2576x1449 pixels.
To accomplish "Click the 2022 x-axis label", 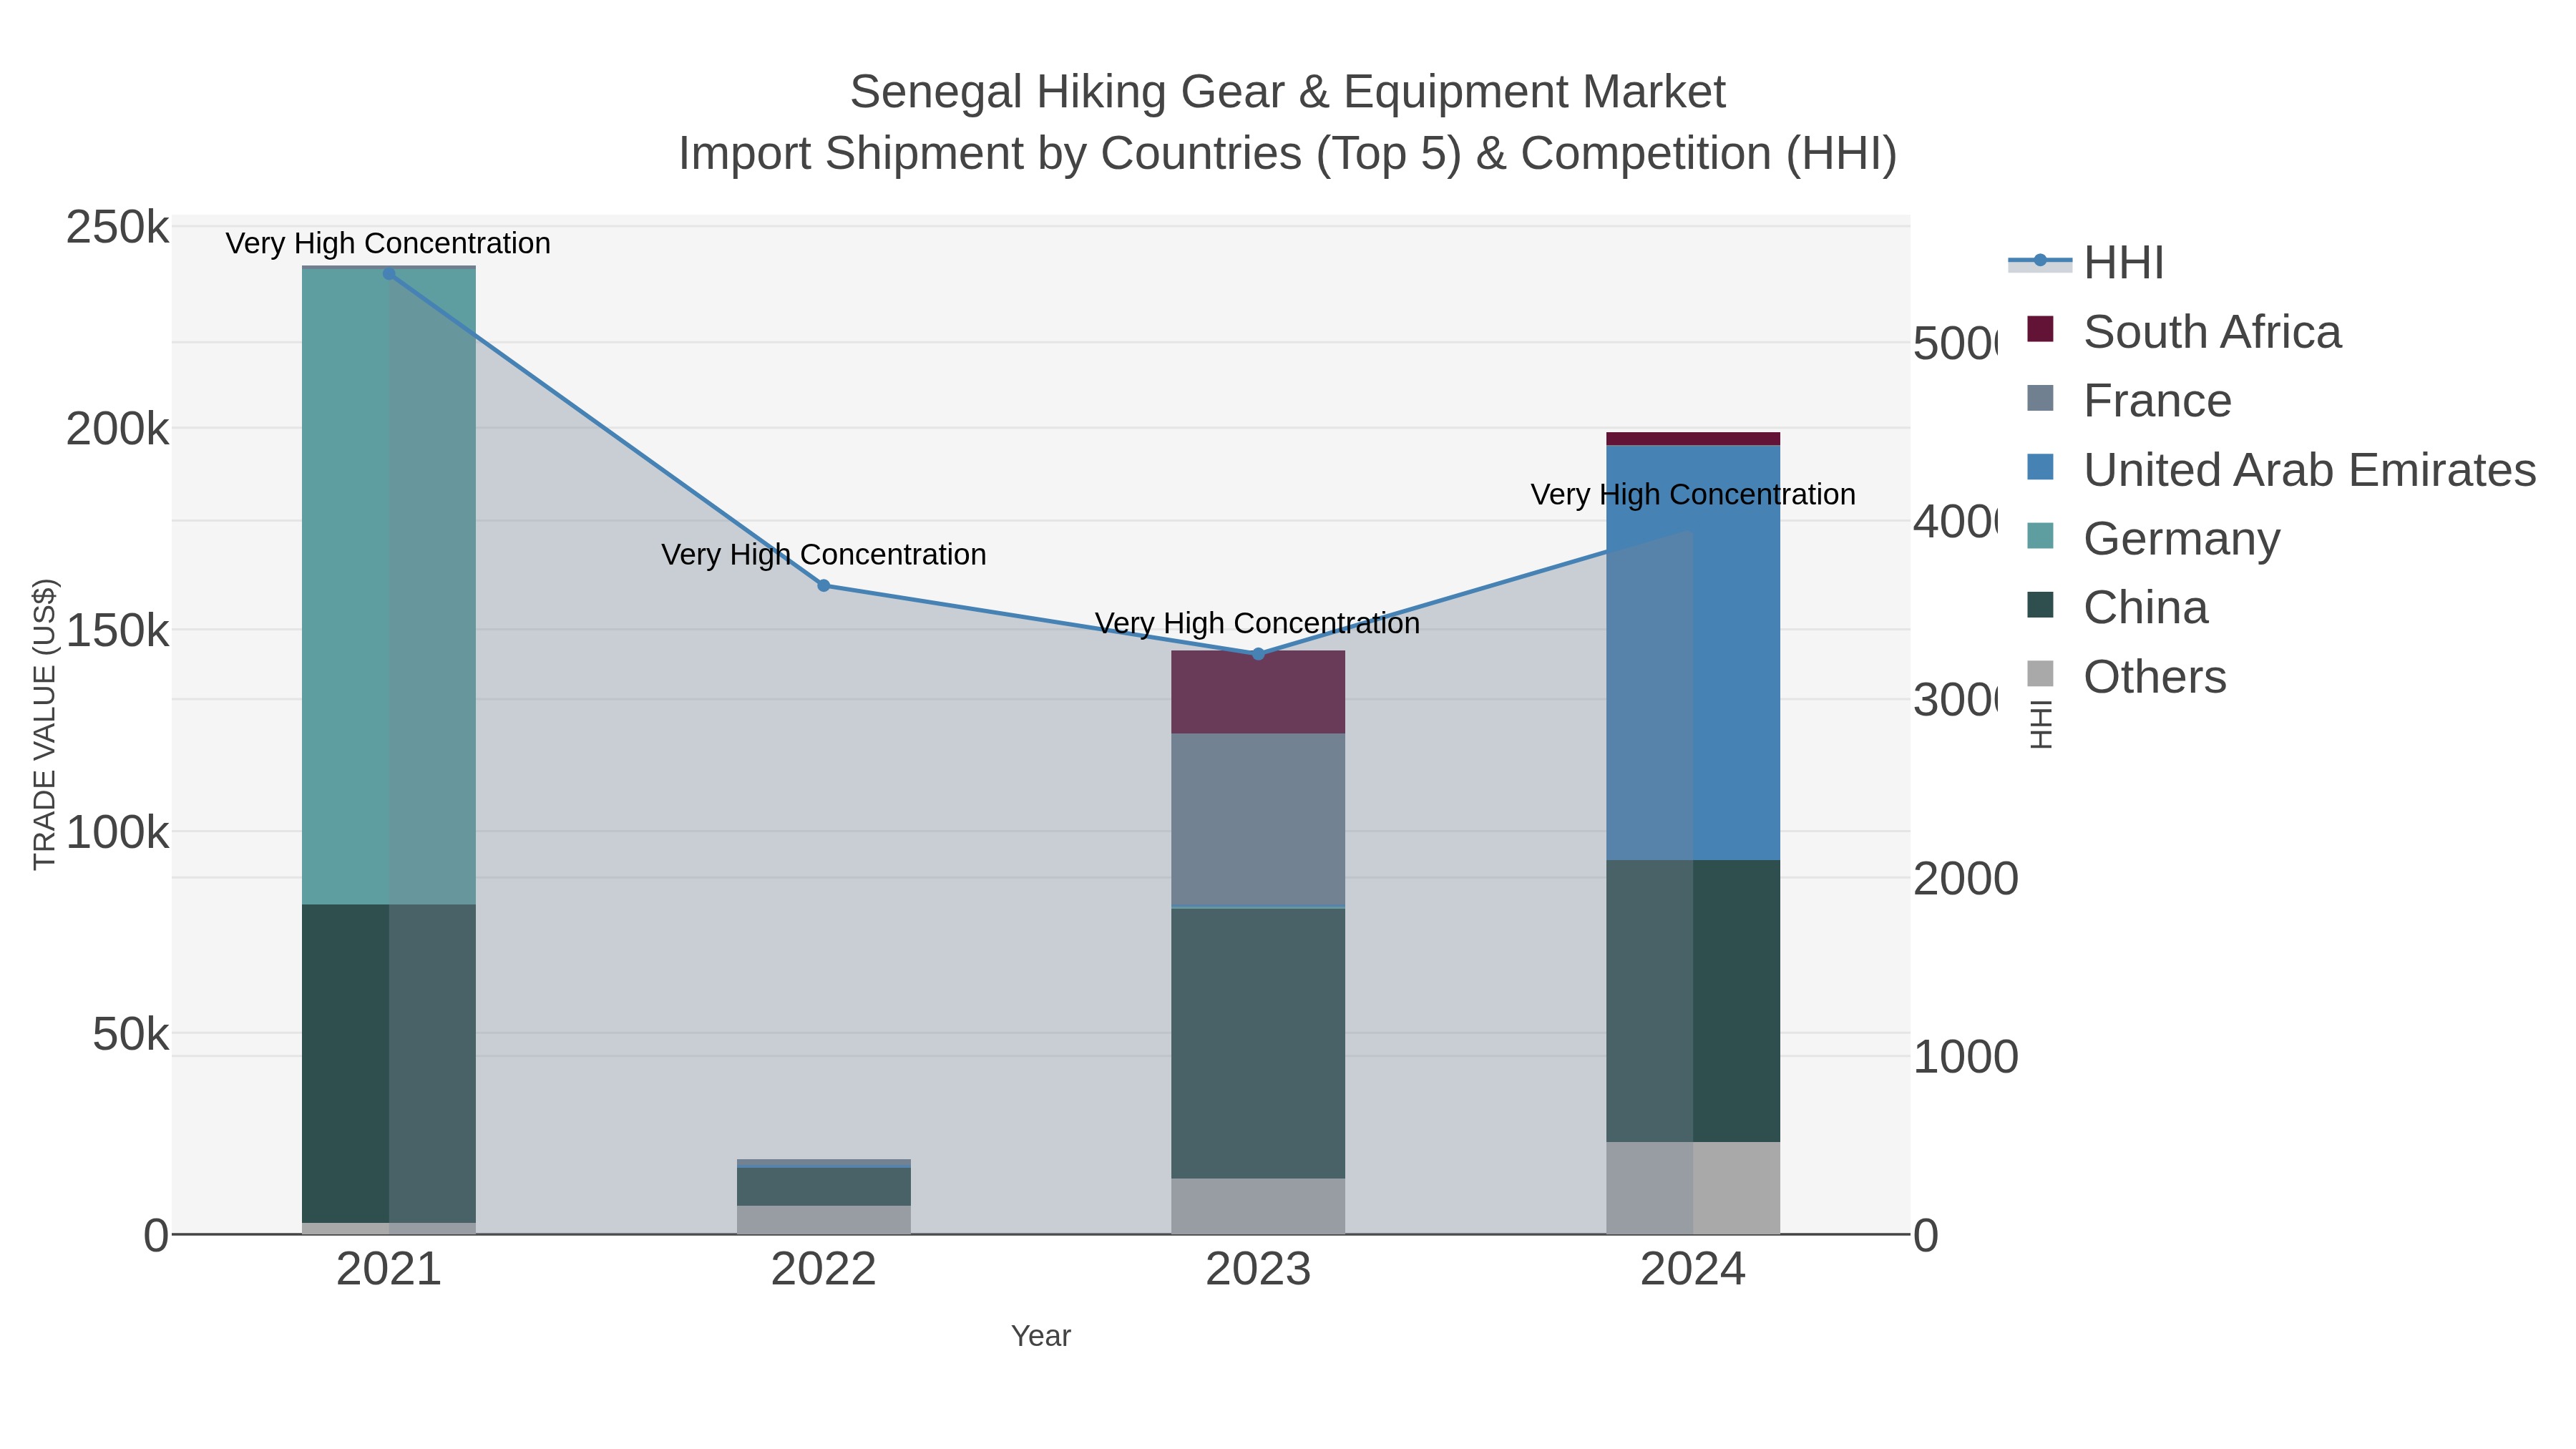I will point(824,1270).
